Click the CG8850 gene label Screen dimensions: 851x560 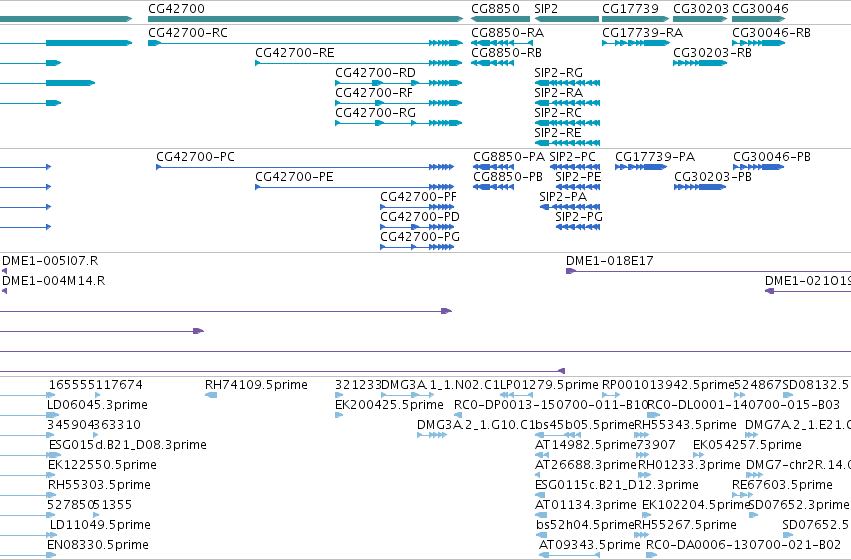click(496, 9)
